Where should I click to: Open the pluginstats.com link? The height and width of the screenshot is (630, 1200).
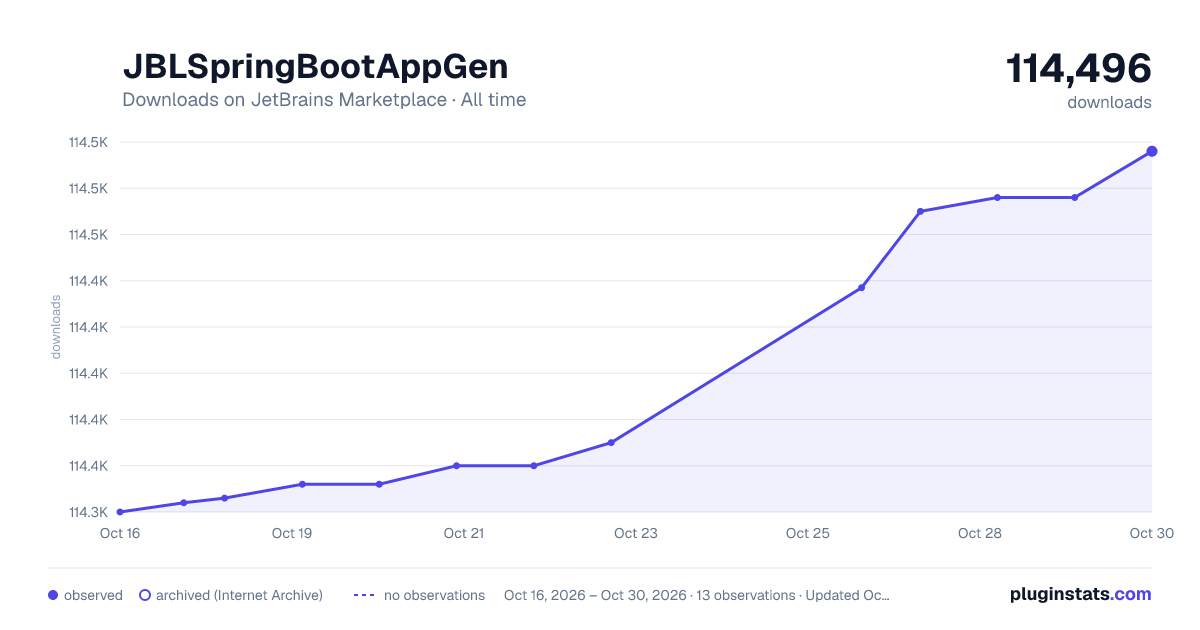1081,594
